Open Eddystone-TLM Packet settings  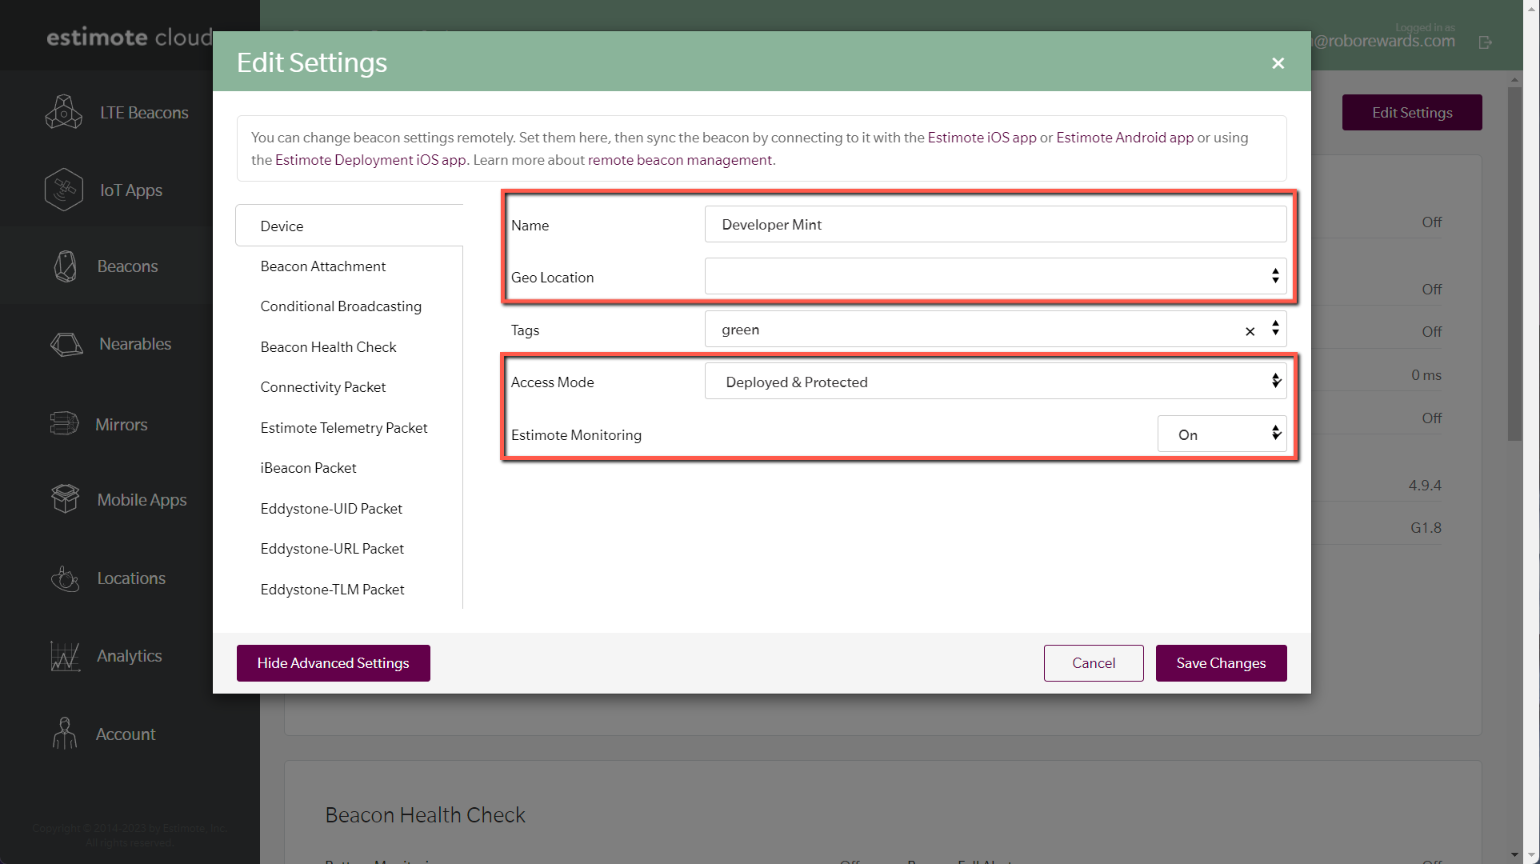[x=332, y=589]
